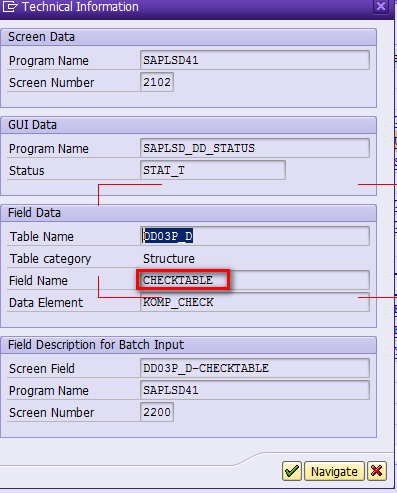This screenshot has height=493, width=397.
Task: Click the Status field STAT_T
Action: [x=213, y=170]
